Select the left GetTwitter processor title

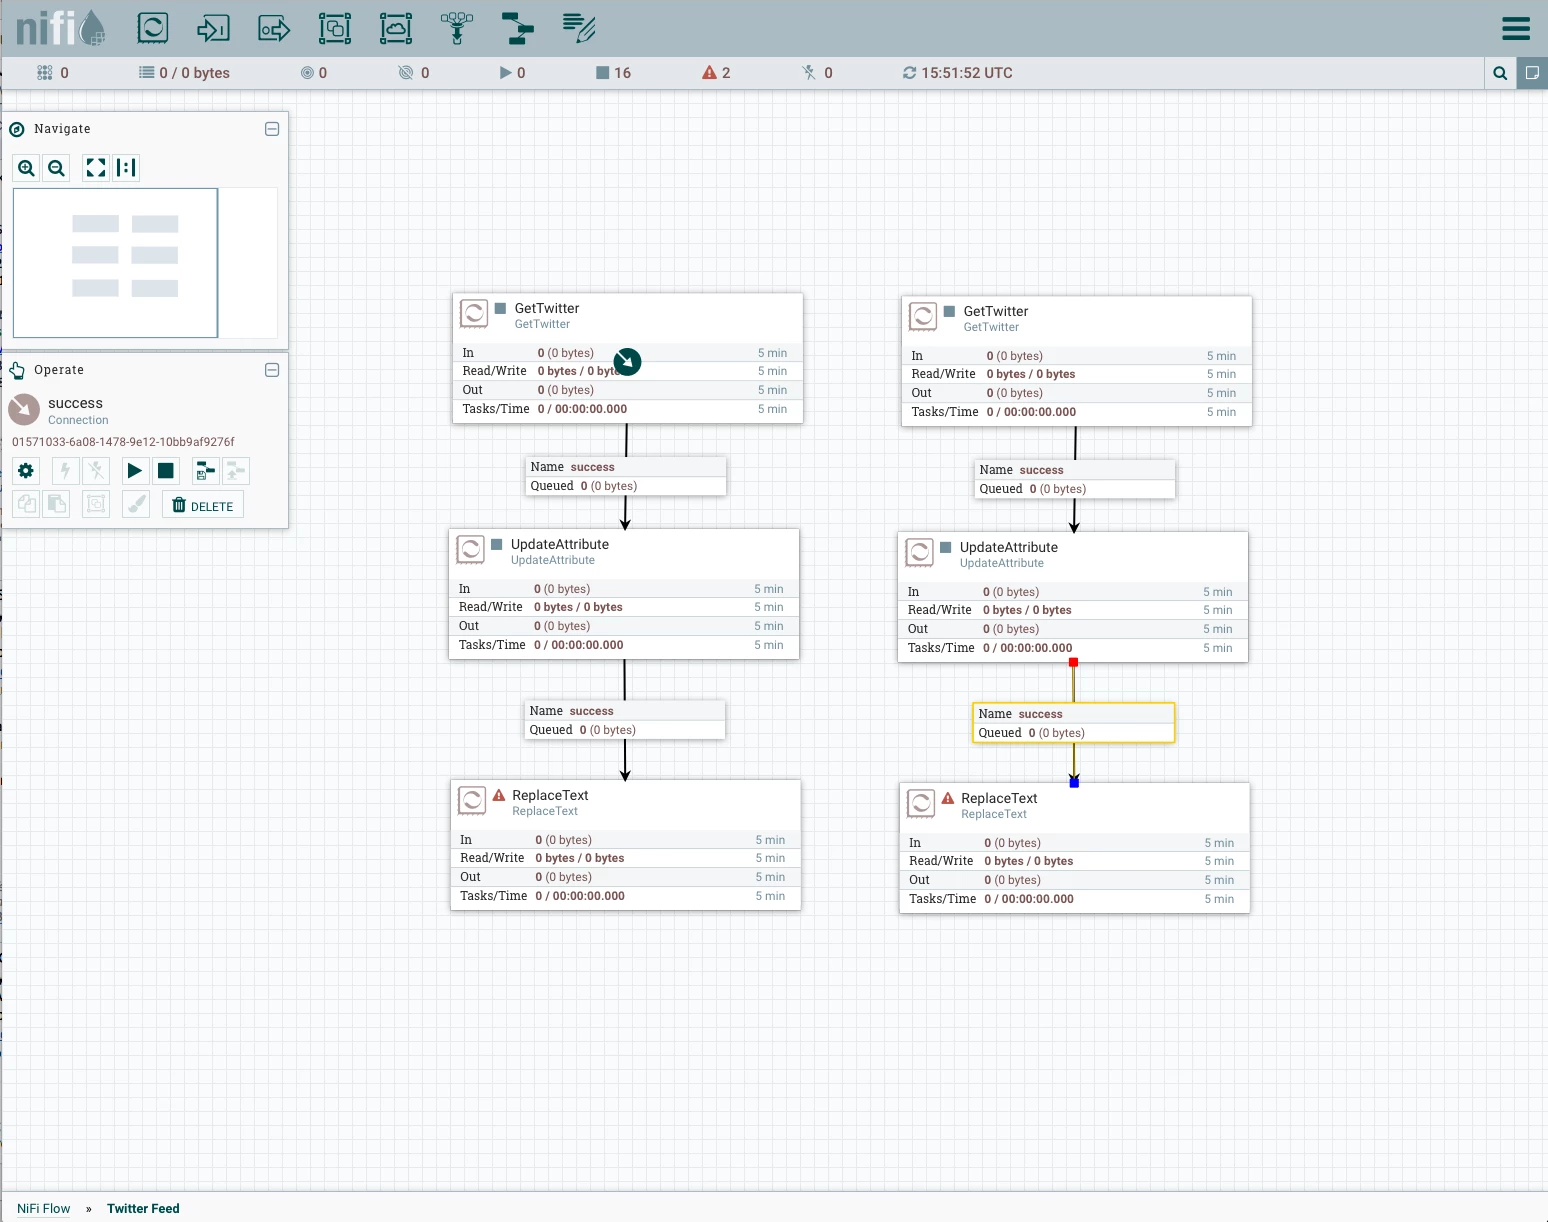[x=547, y=308]
